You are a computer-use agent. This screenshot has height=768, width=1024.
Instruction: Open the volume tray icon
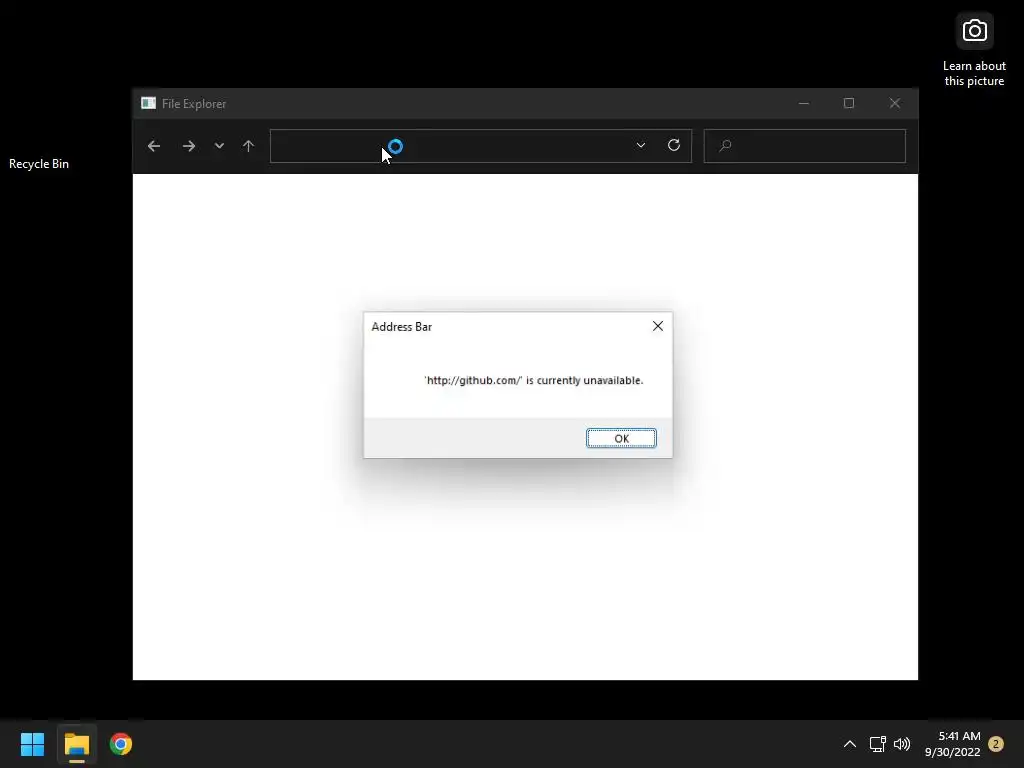pyautogui.click(x=902, y=744)
